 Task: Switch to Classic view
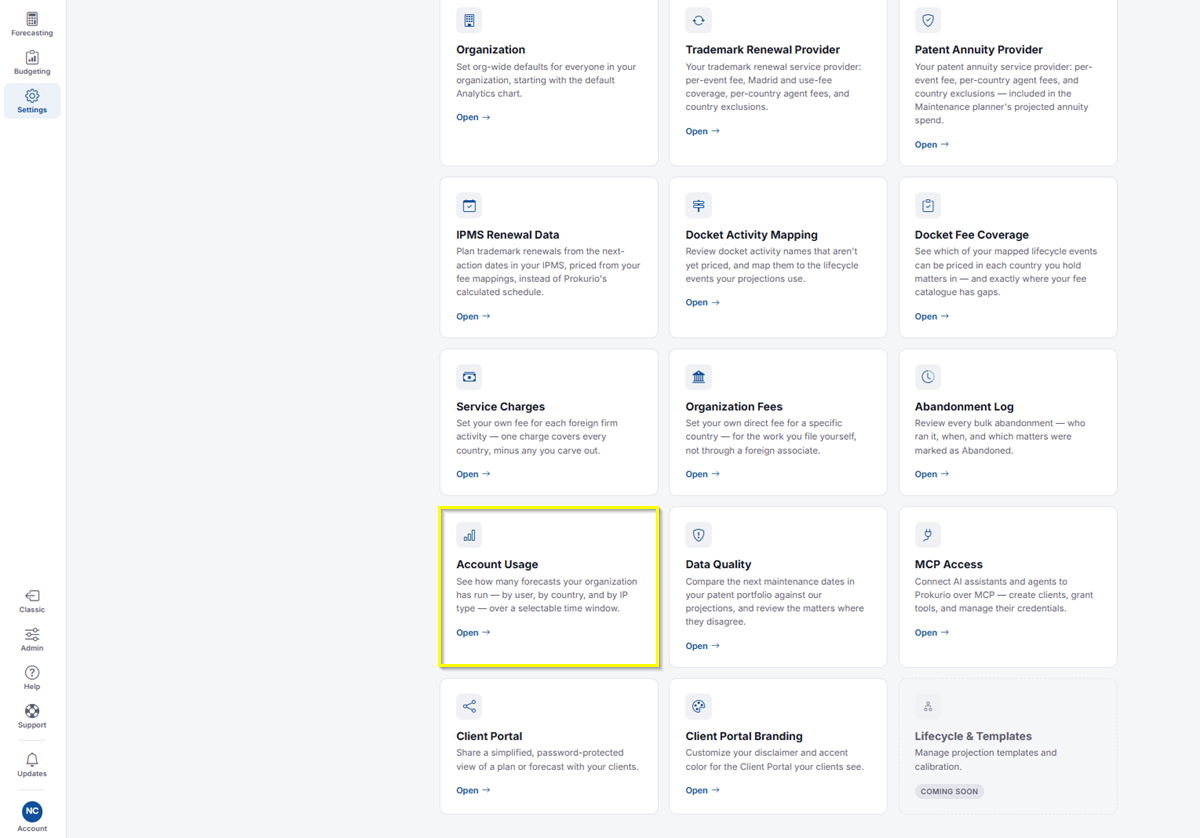pyautogui.click(x=32, y=601)
